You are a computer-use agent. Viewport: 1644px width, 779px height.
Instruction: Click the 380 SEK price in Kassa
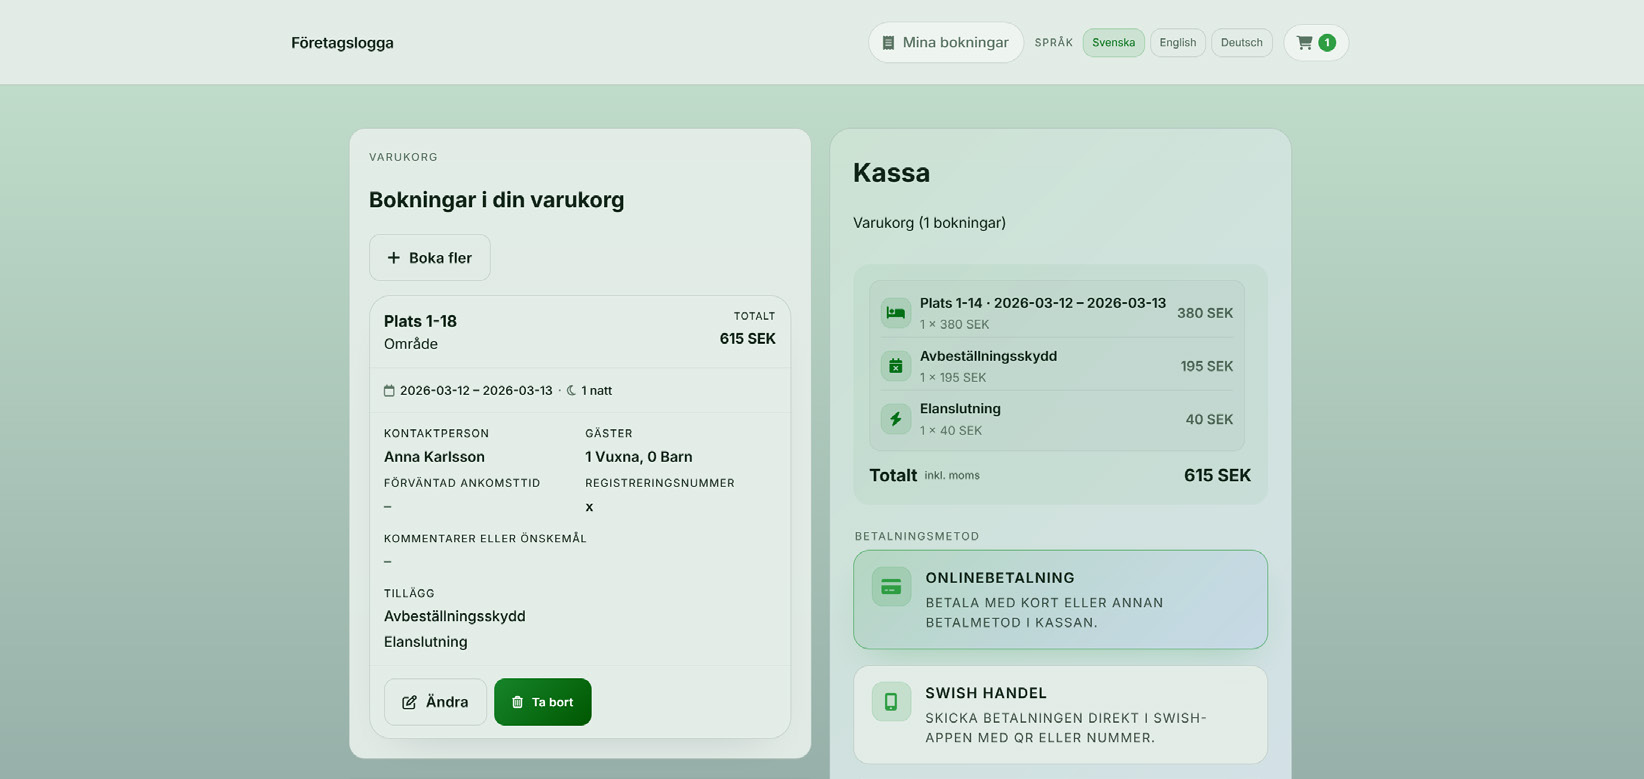pyautogui.click(x=1204, y=313)
